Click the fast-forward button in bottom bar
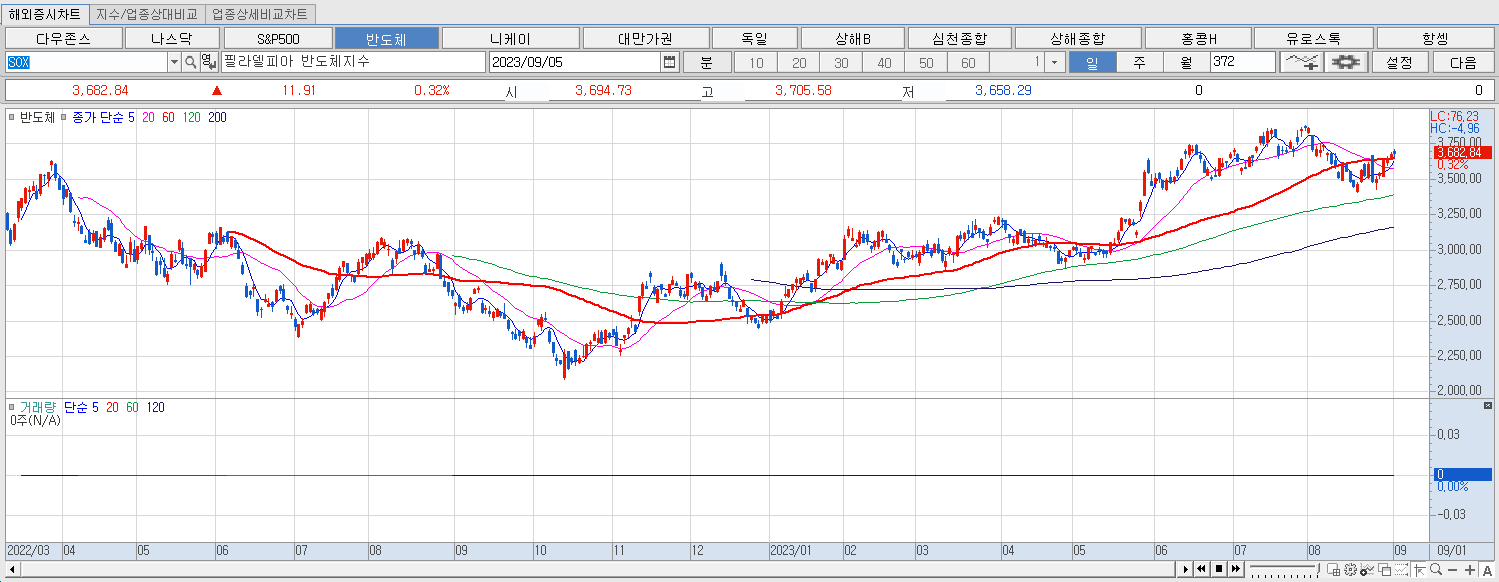 pyautogui.click(x=1236, y=569)
